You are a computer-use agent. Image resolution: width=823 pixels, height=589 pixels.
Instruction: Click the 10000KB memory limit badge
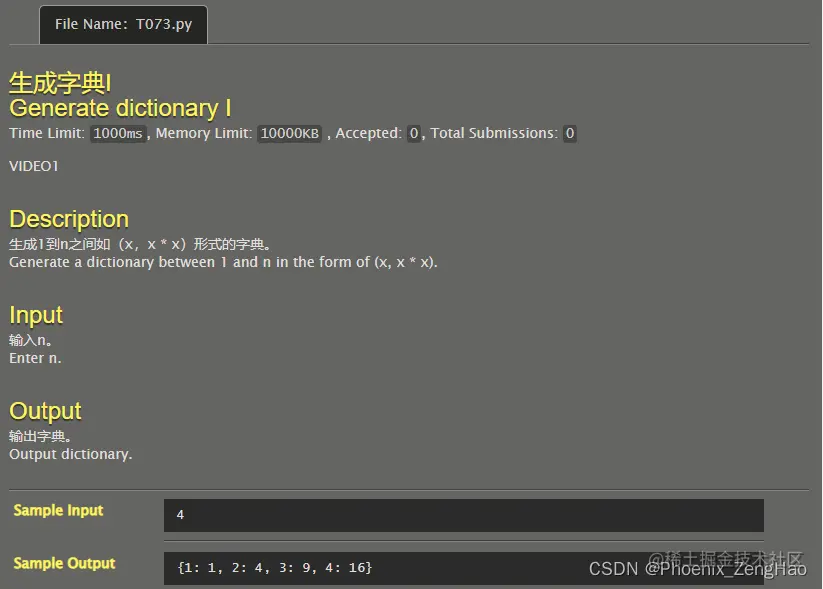(x=289, y=133)
